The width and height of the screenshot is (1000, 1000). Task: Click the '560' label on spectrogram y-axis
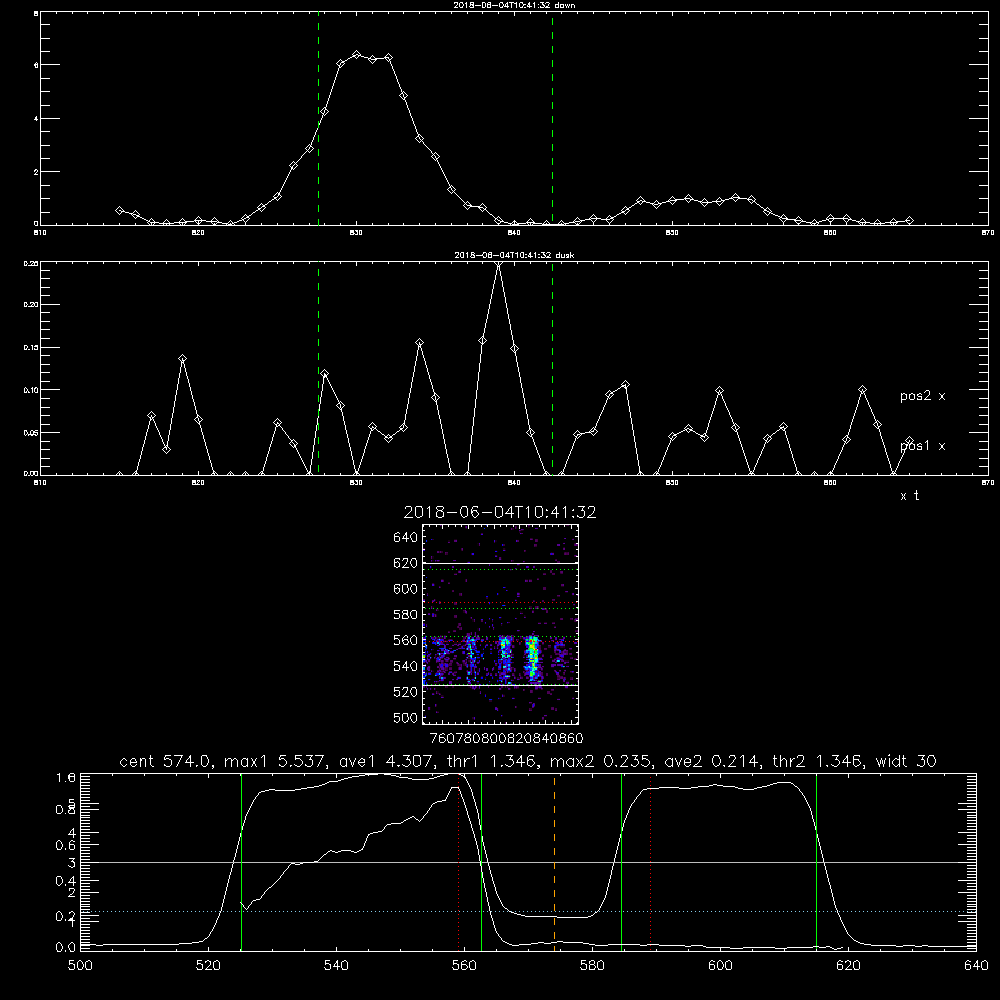pos(406,640)
